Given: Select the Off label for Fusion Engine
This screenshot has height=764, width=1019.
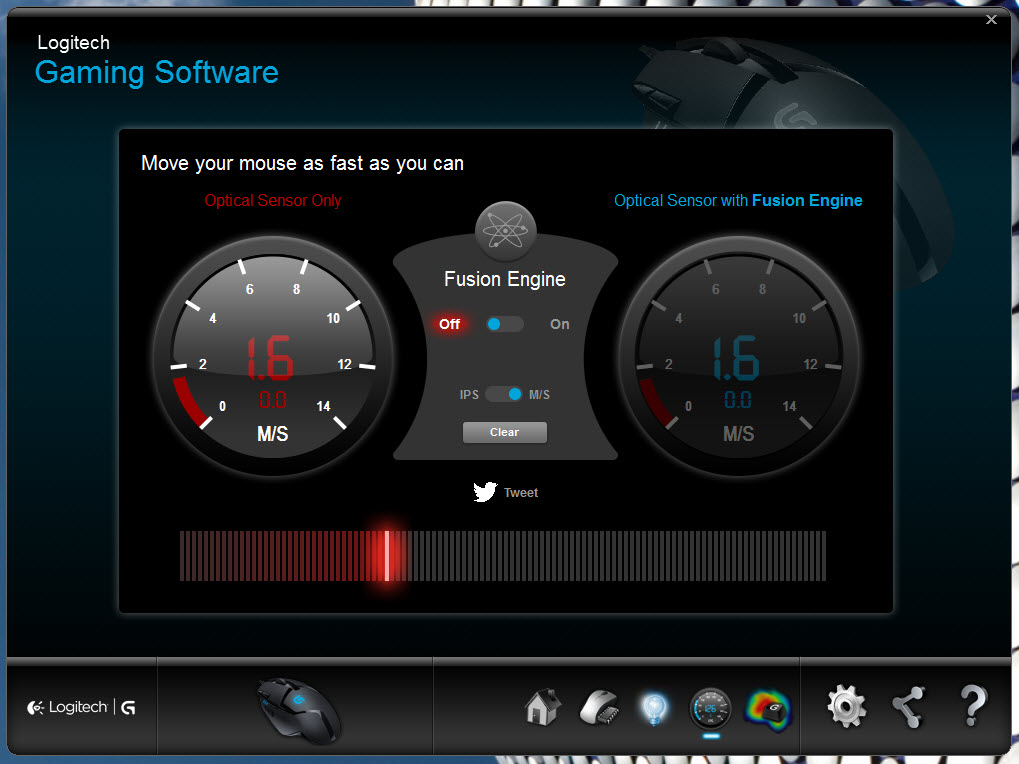Looking at the screenshot, I should (x=449, y=324).
